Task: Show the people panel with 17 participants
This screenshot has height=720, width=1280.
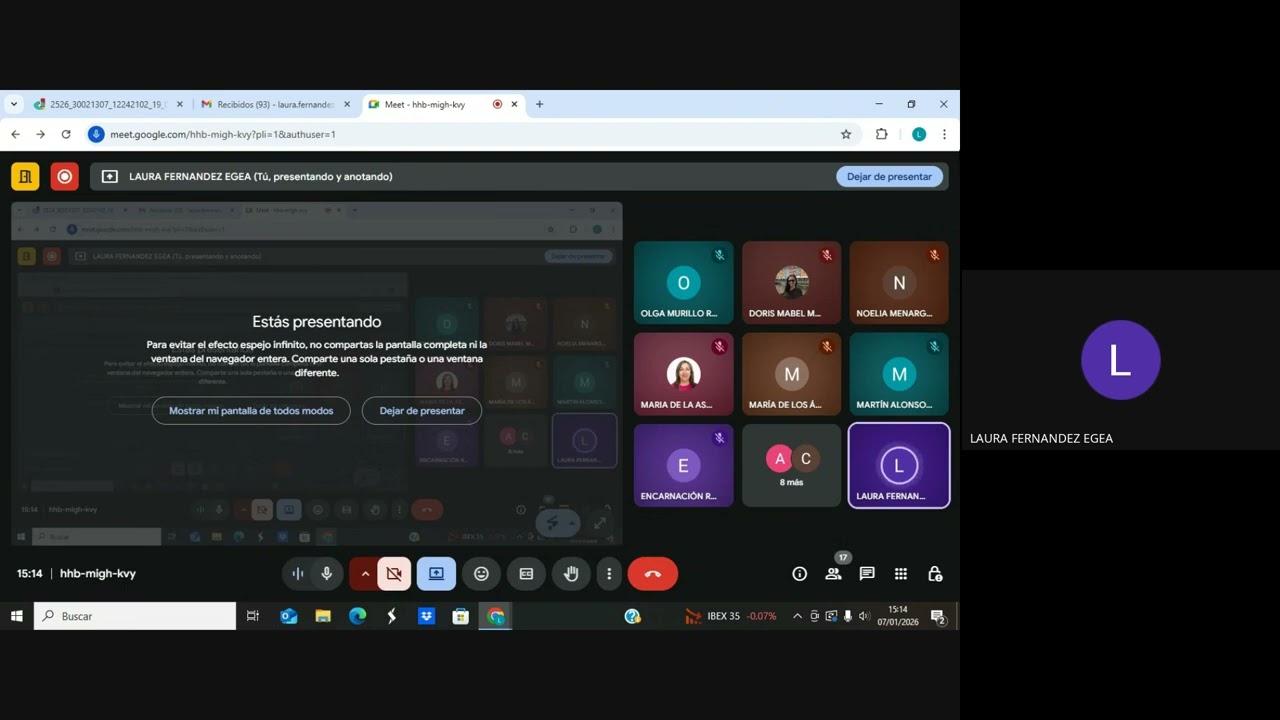Action: 833,574
